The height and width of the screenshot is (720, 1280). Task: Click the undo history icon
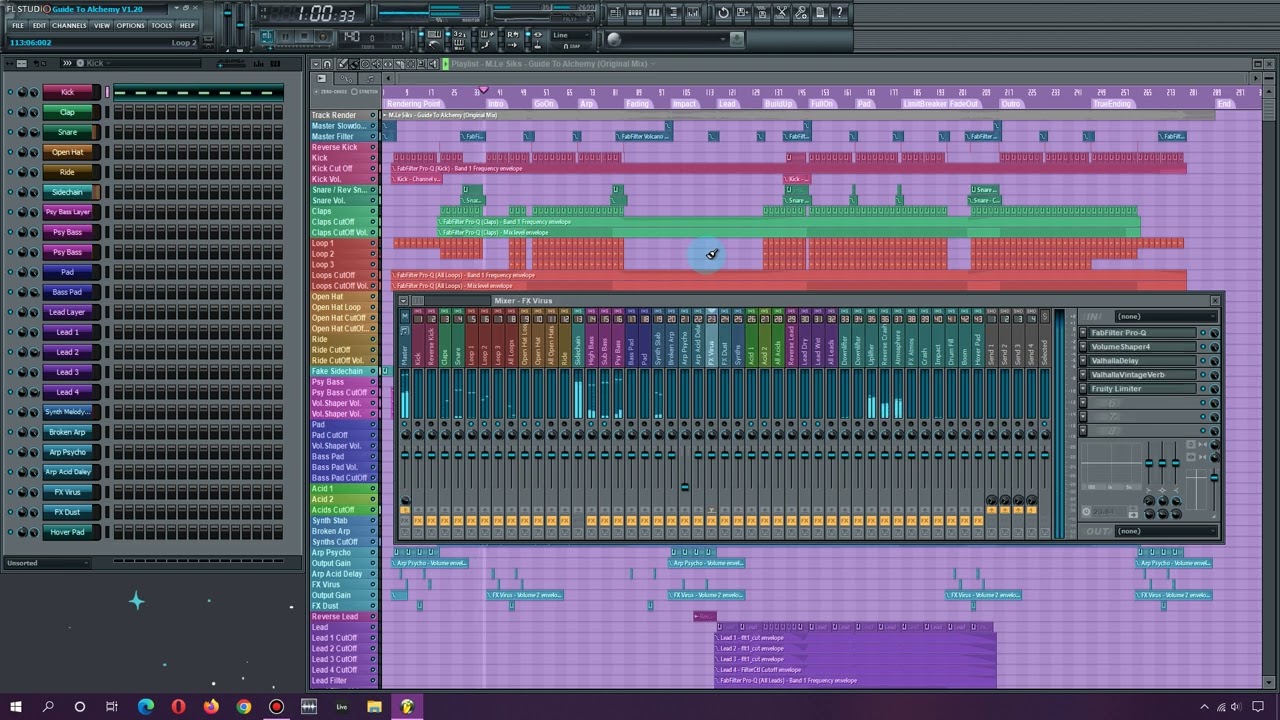coord(723,13)
